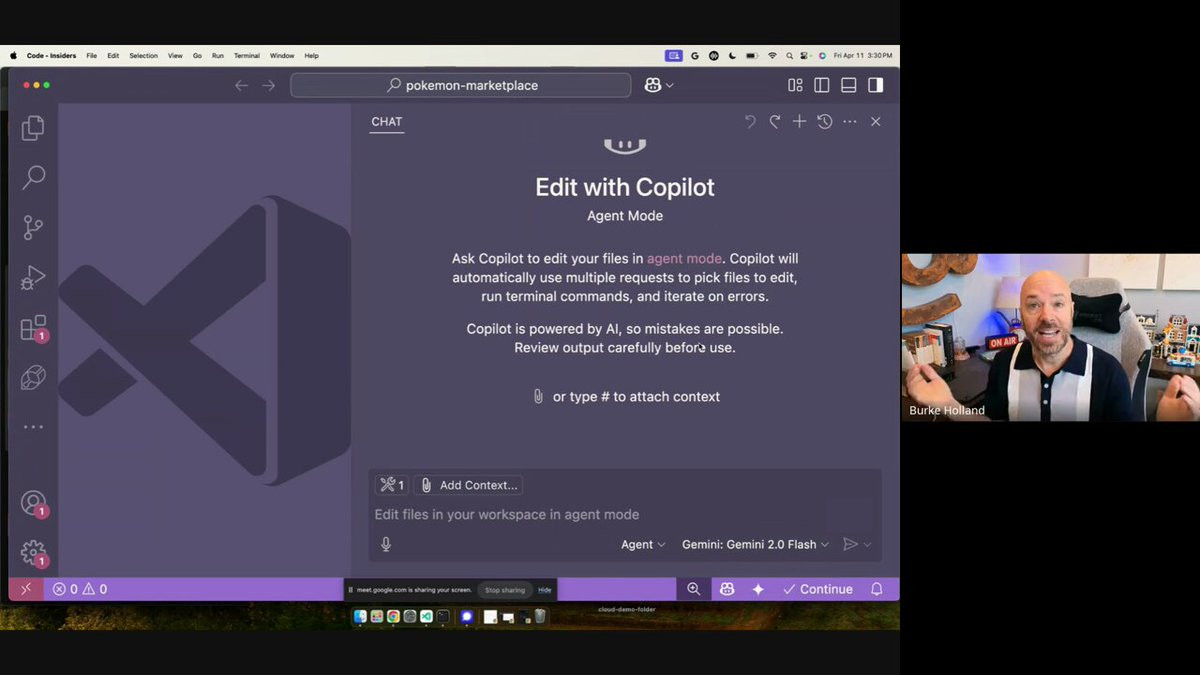Image resolution: width=1200 pixels, height=675 pixels.
Task: Expand the Copilot dropdown chevron in title bar
Action: point(669,85)
